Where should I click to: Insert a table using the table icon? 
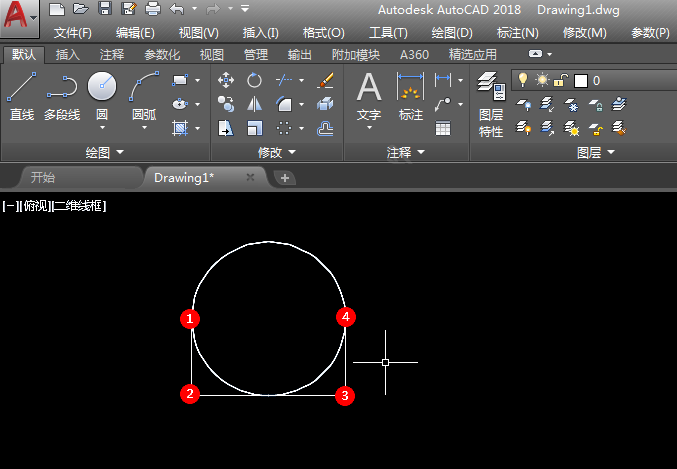pos(442,128)
